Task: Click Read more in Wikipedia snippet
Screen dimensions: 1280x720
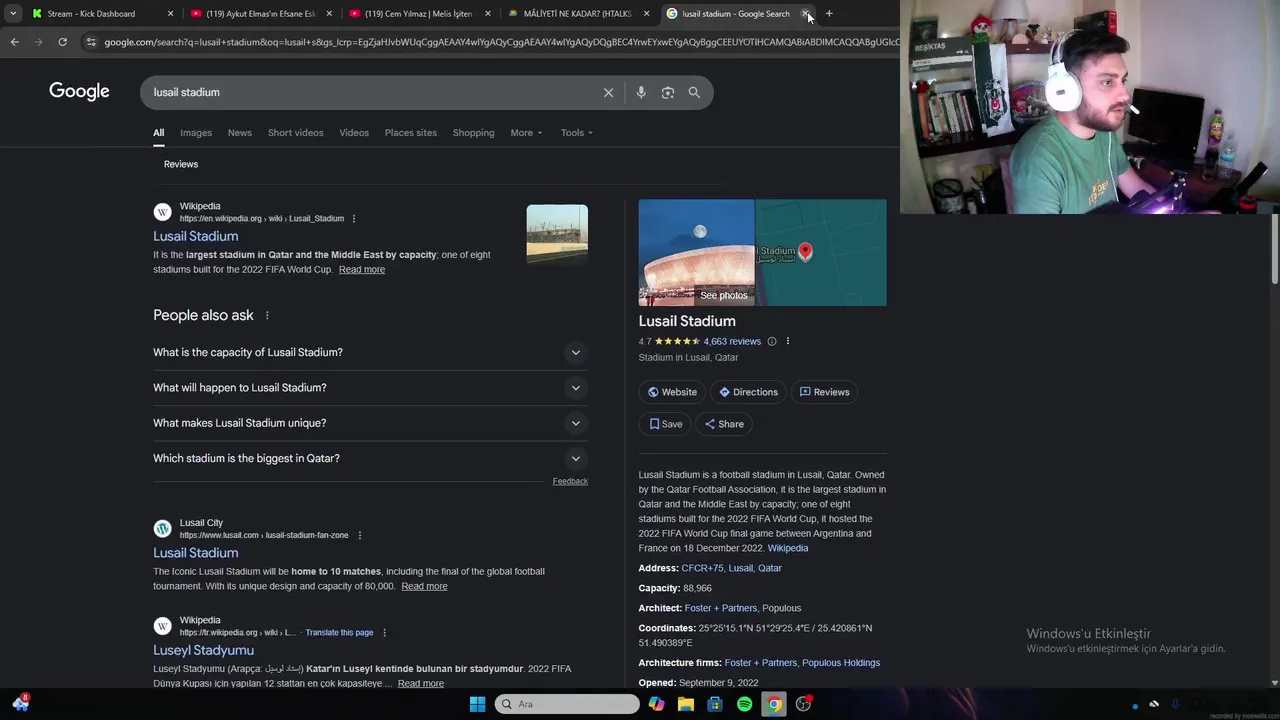Action: coord(362,270)
